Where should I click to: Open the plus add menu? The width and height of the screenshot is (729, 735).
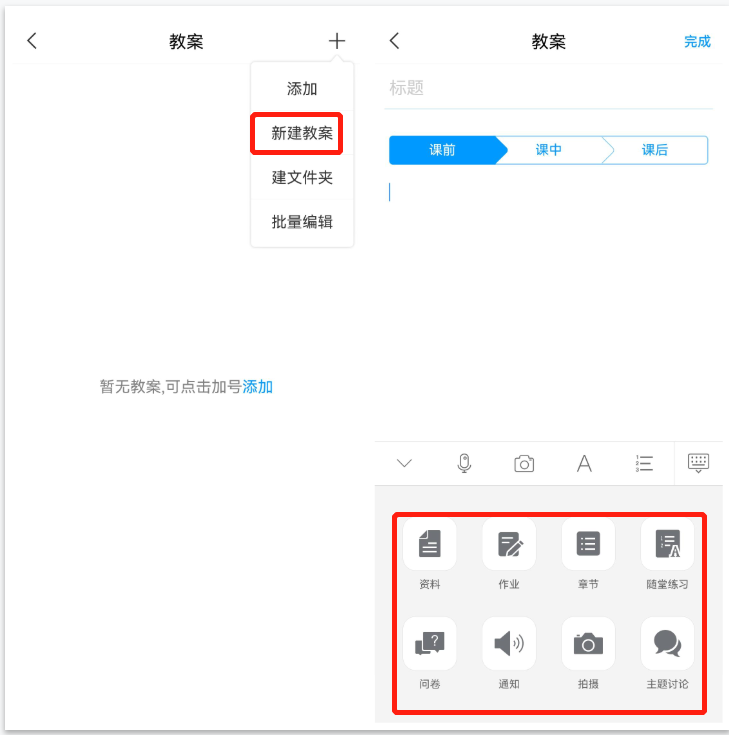click(x=337, y=41)
